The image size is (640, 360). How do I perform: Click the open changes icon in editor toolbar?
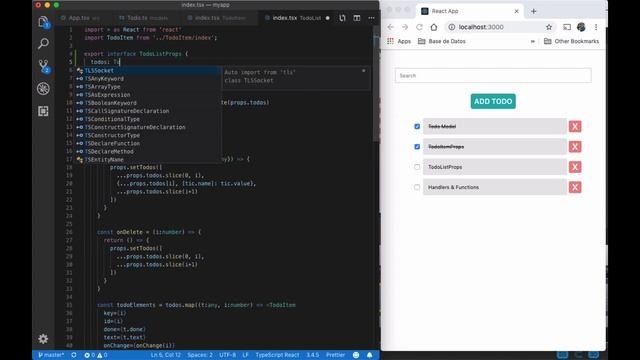point(342,18)
